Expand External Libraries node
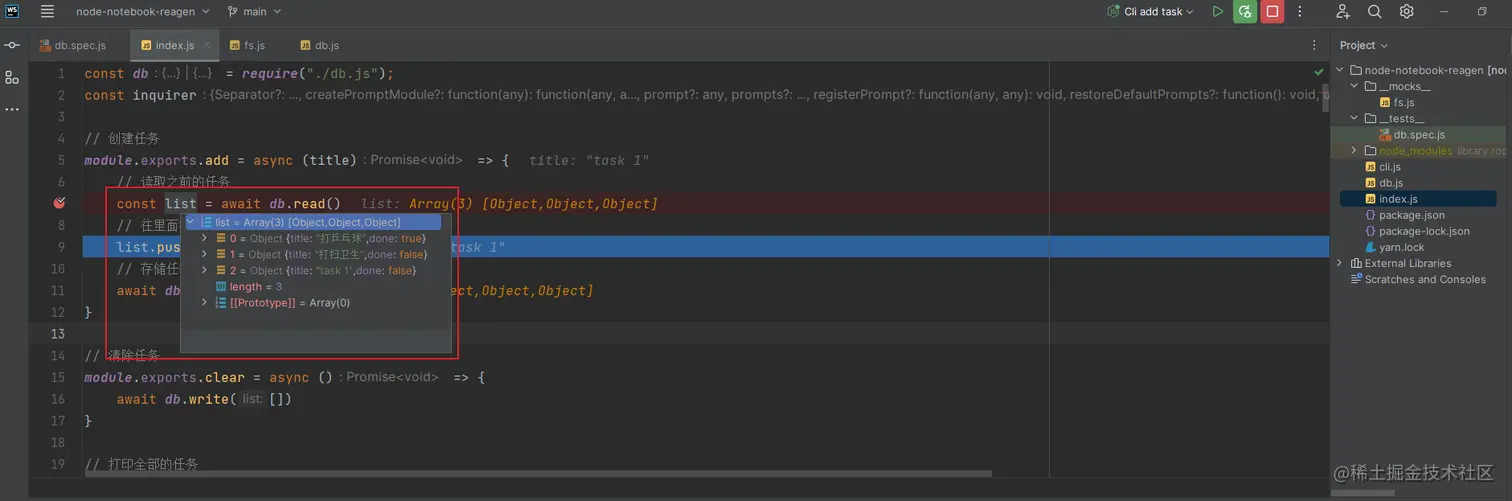This screenshot has width=1512, height=501. (x=1341, y=263)
